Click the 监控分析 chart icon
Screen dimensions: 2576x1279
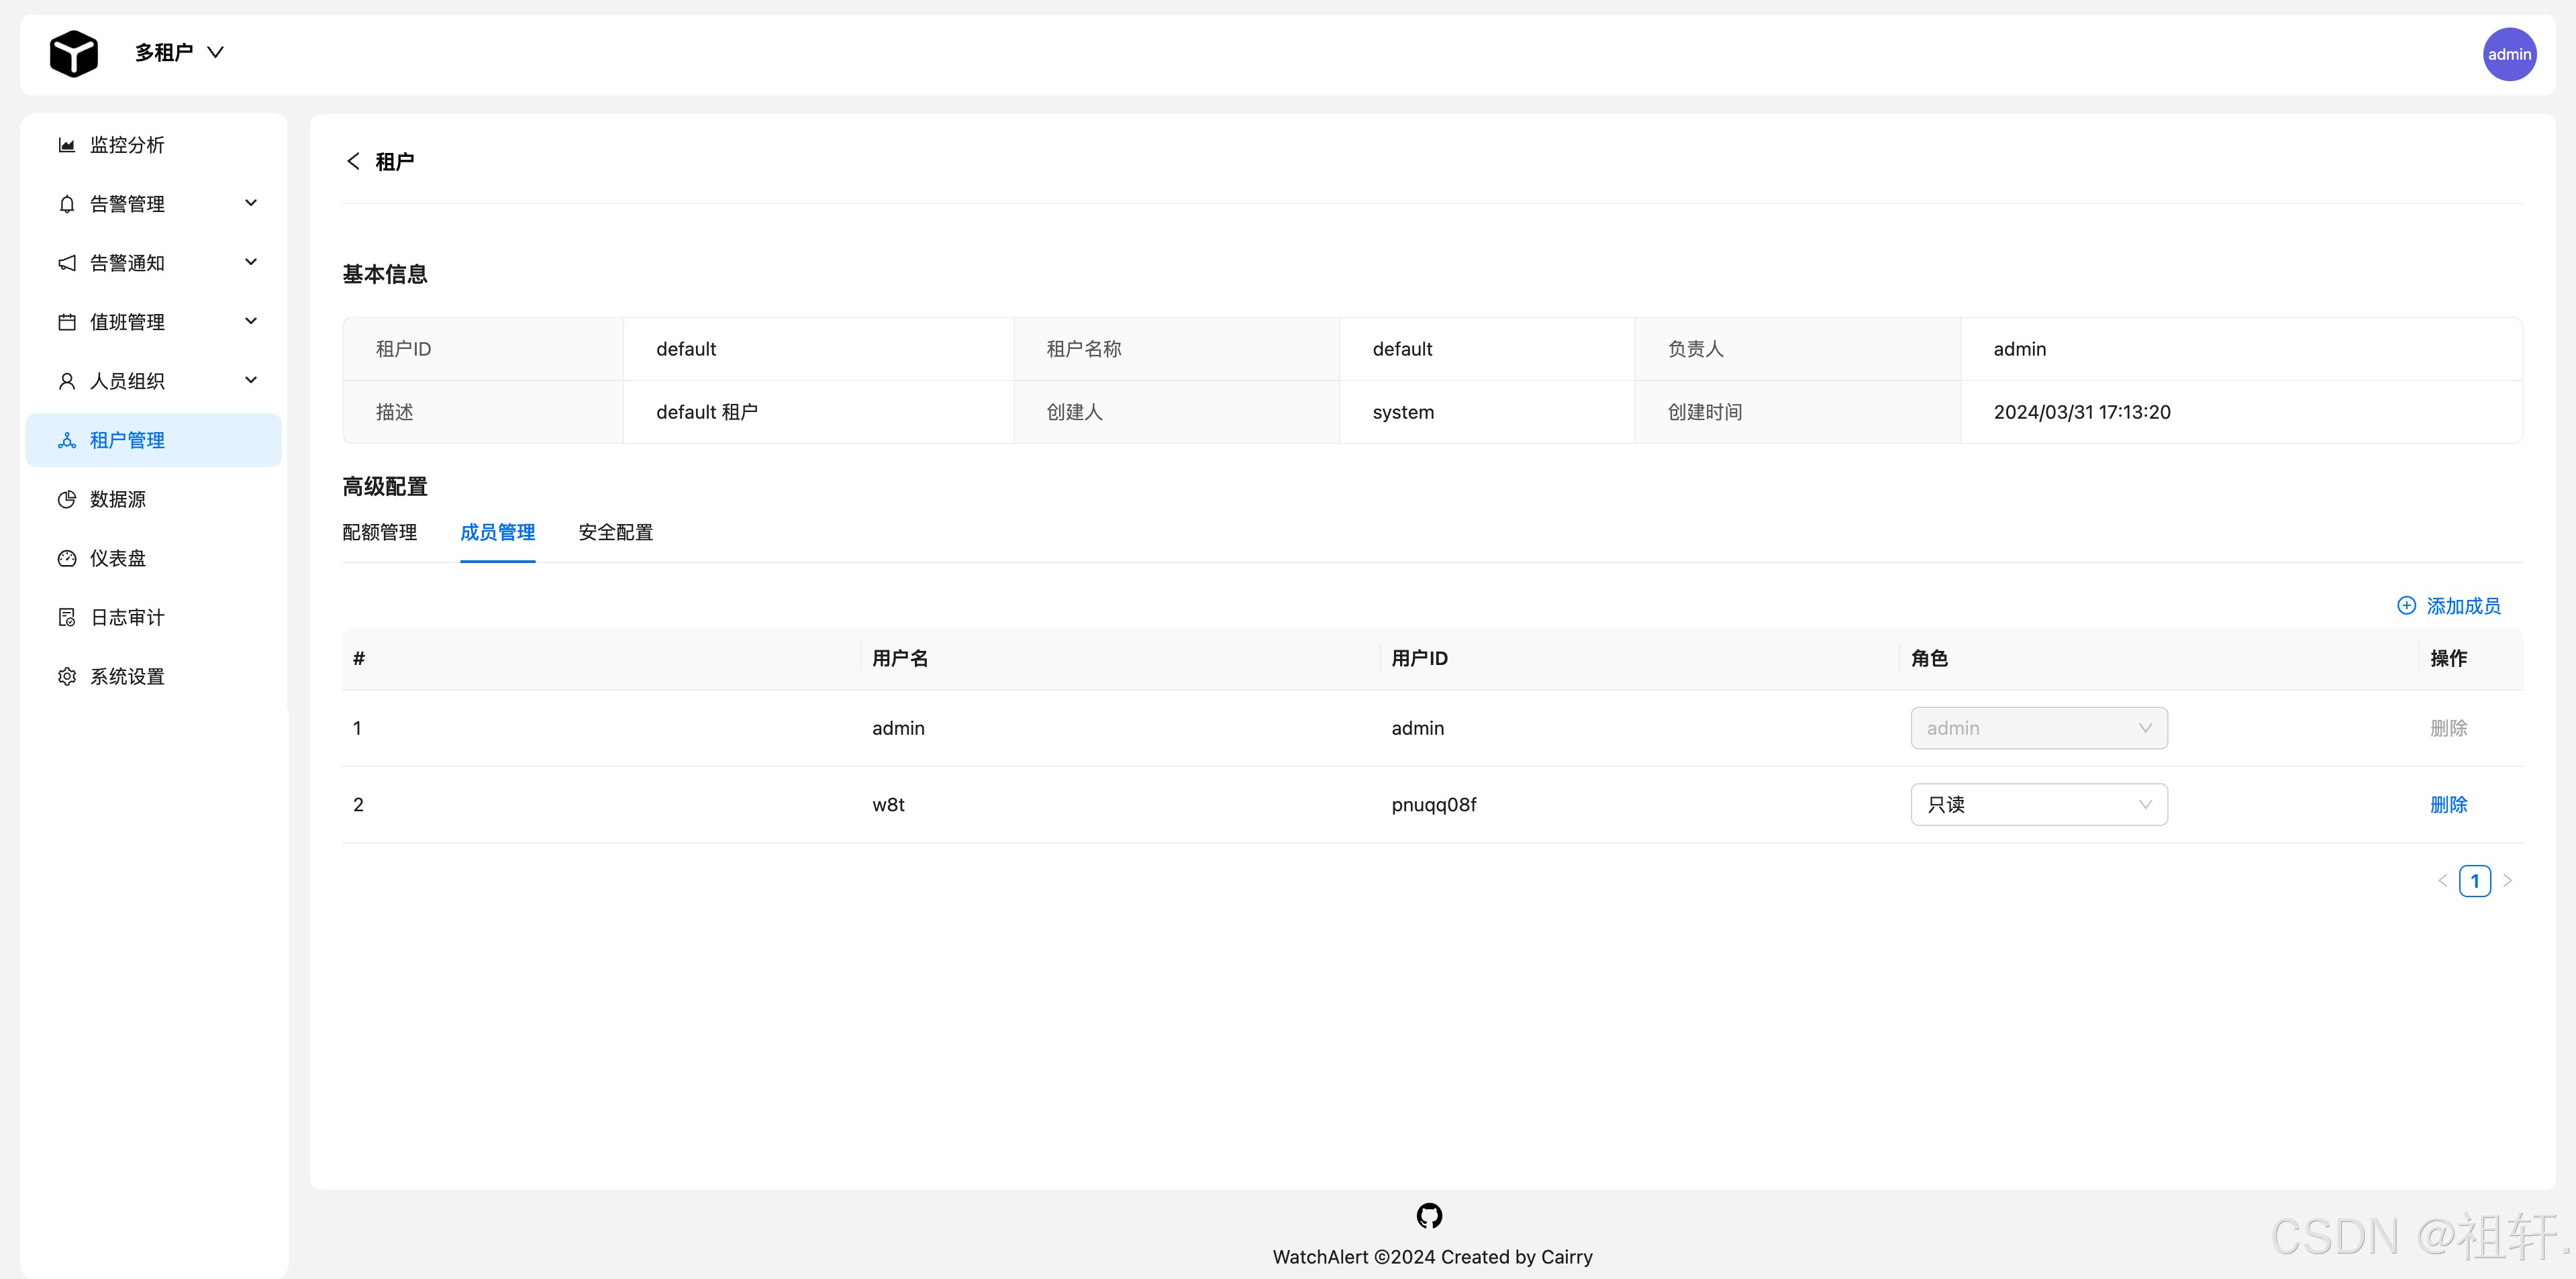pos(67,145)
